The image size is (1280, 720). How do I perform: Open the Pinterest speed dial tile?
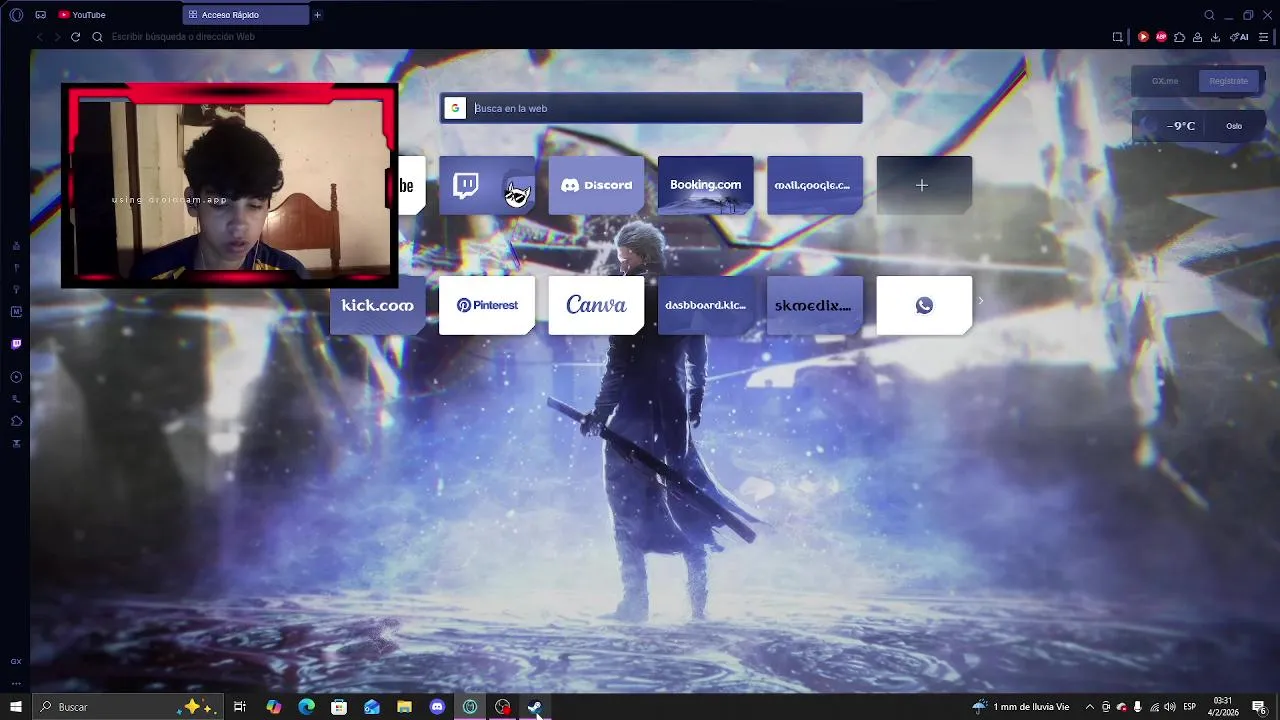[x=487, y=305]
